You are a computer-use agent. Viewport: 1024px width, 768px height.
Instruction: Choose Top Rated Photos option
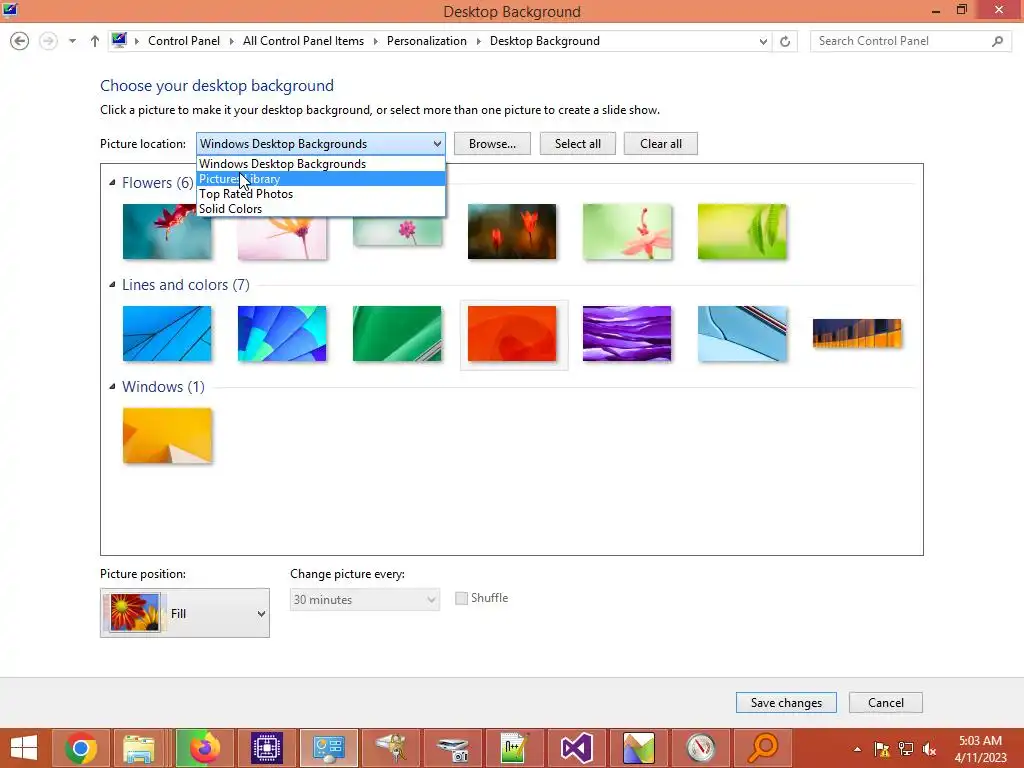point(321,194)
